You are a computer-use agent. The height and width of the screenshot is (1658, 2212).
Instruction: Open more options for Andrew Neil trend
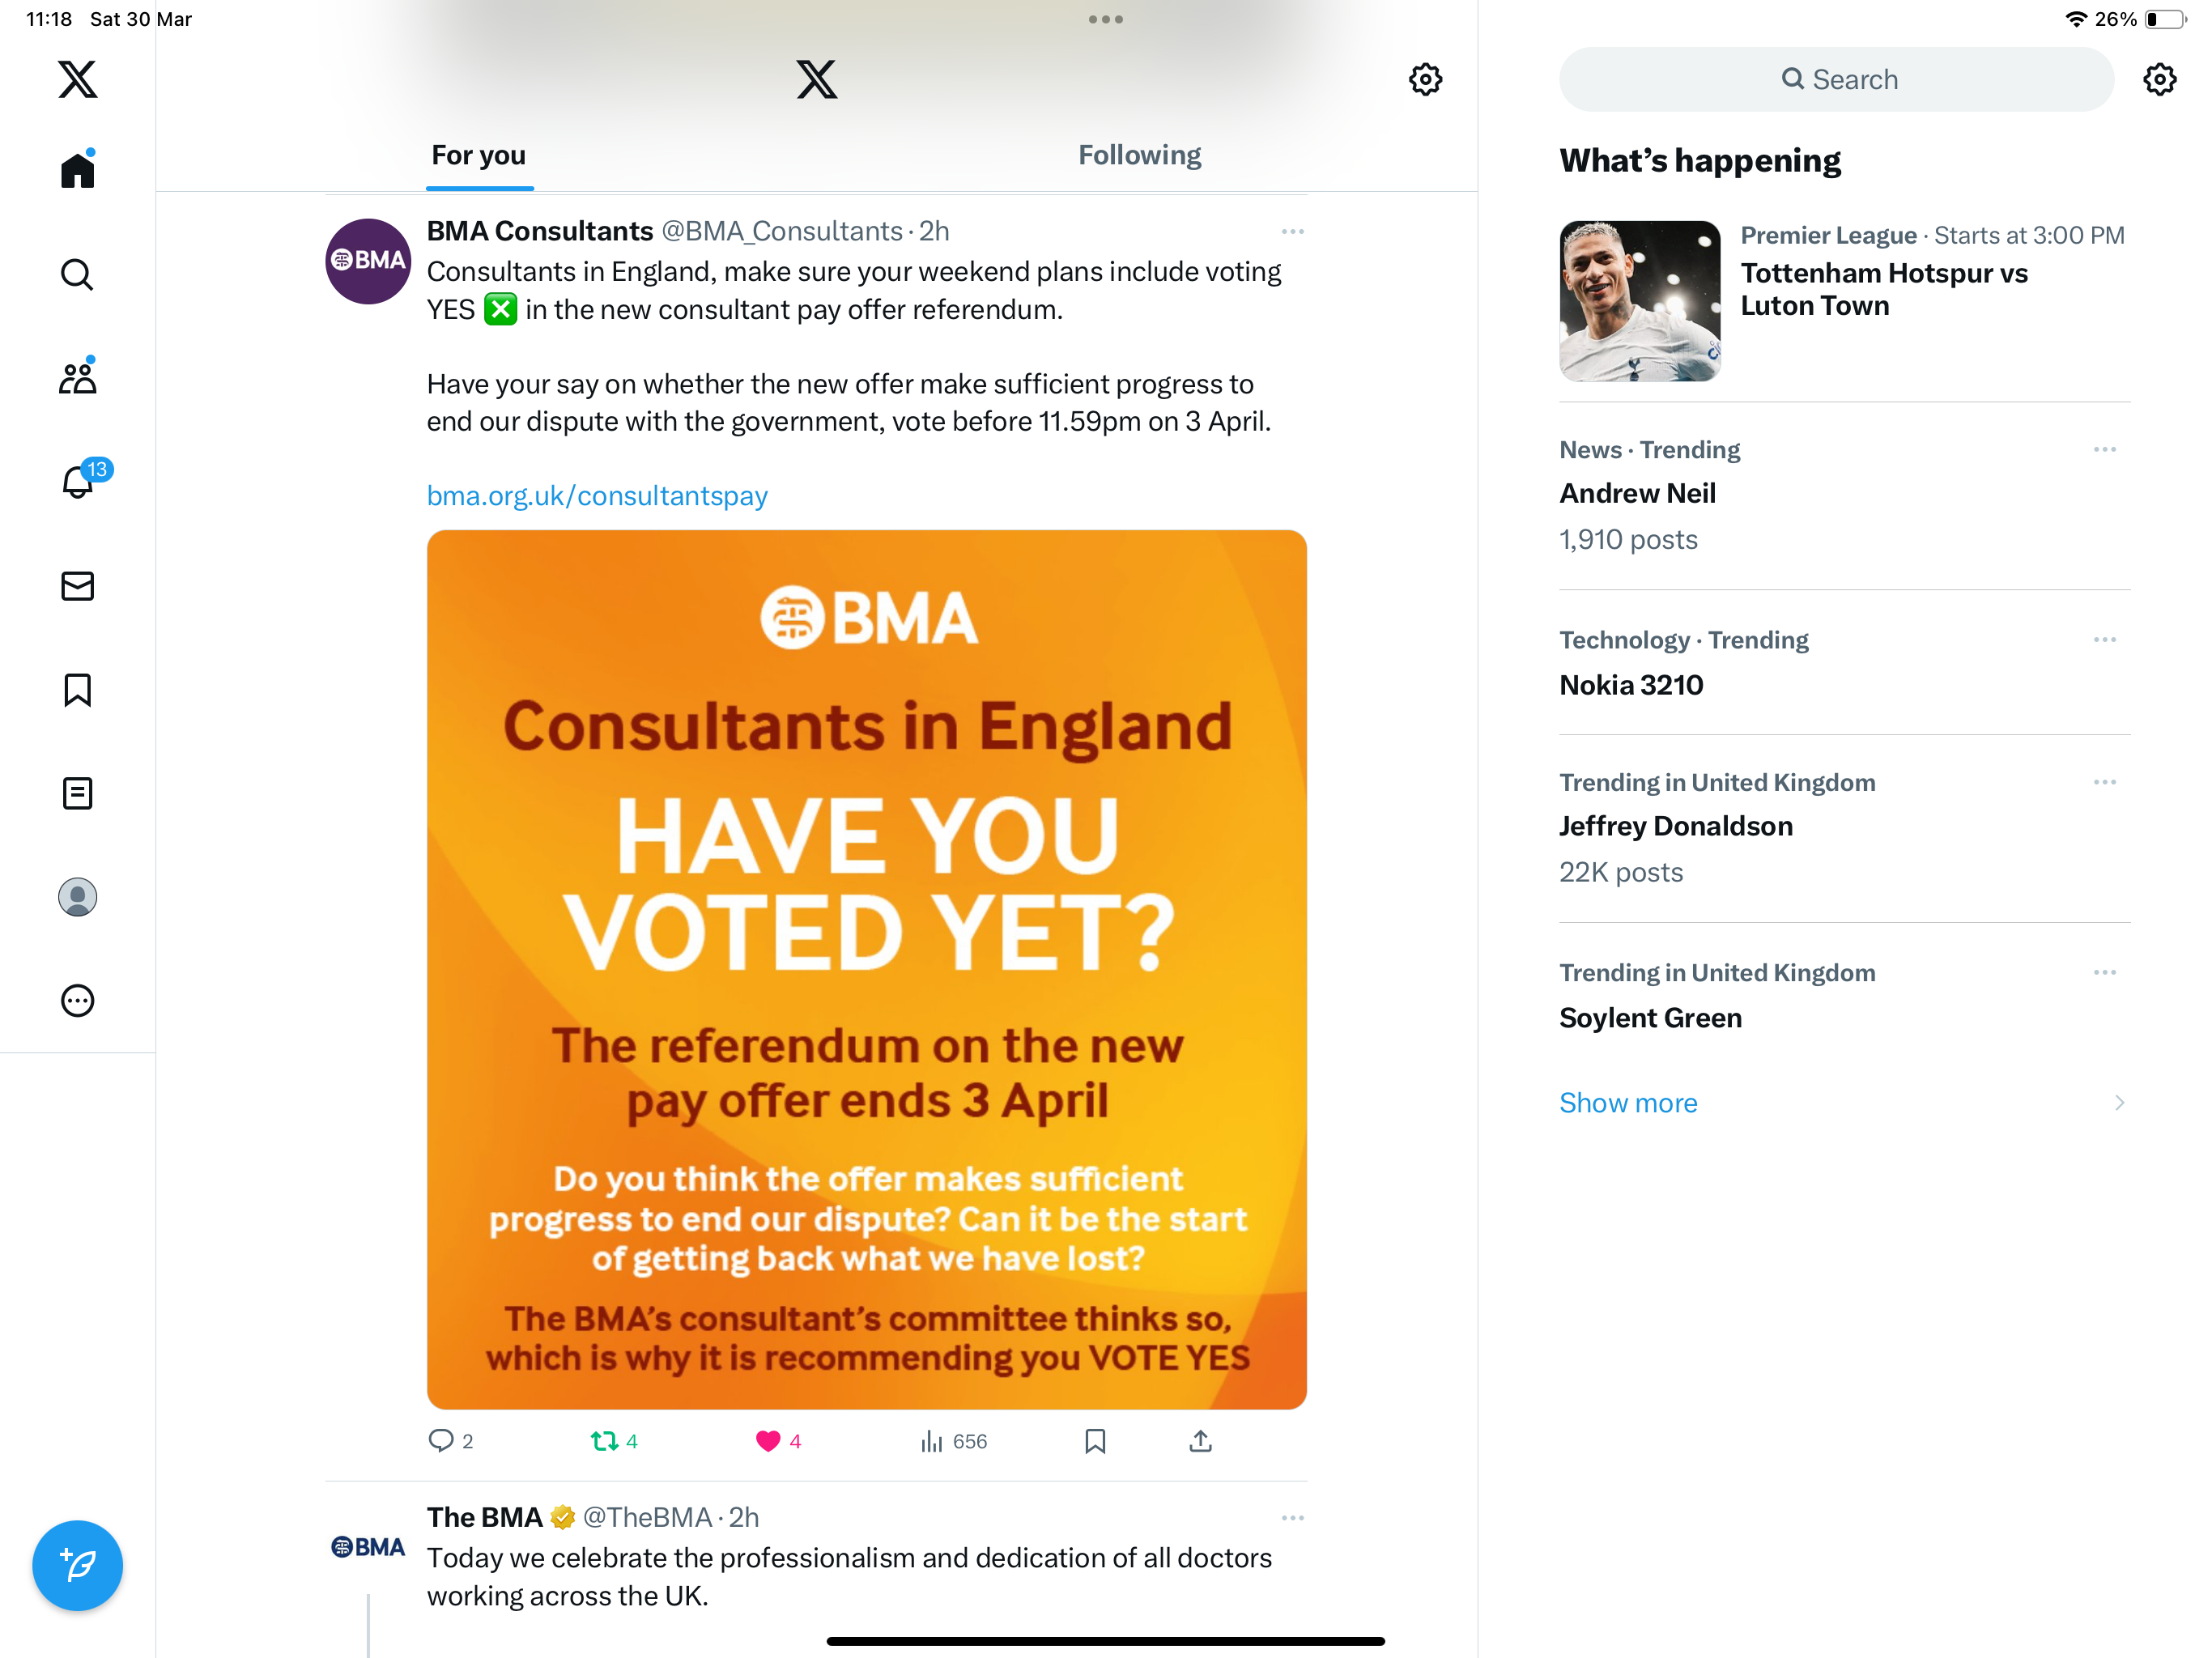2104,449
